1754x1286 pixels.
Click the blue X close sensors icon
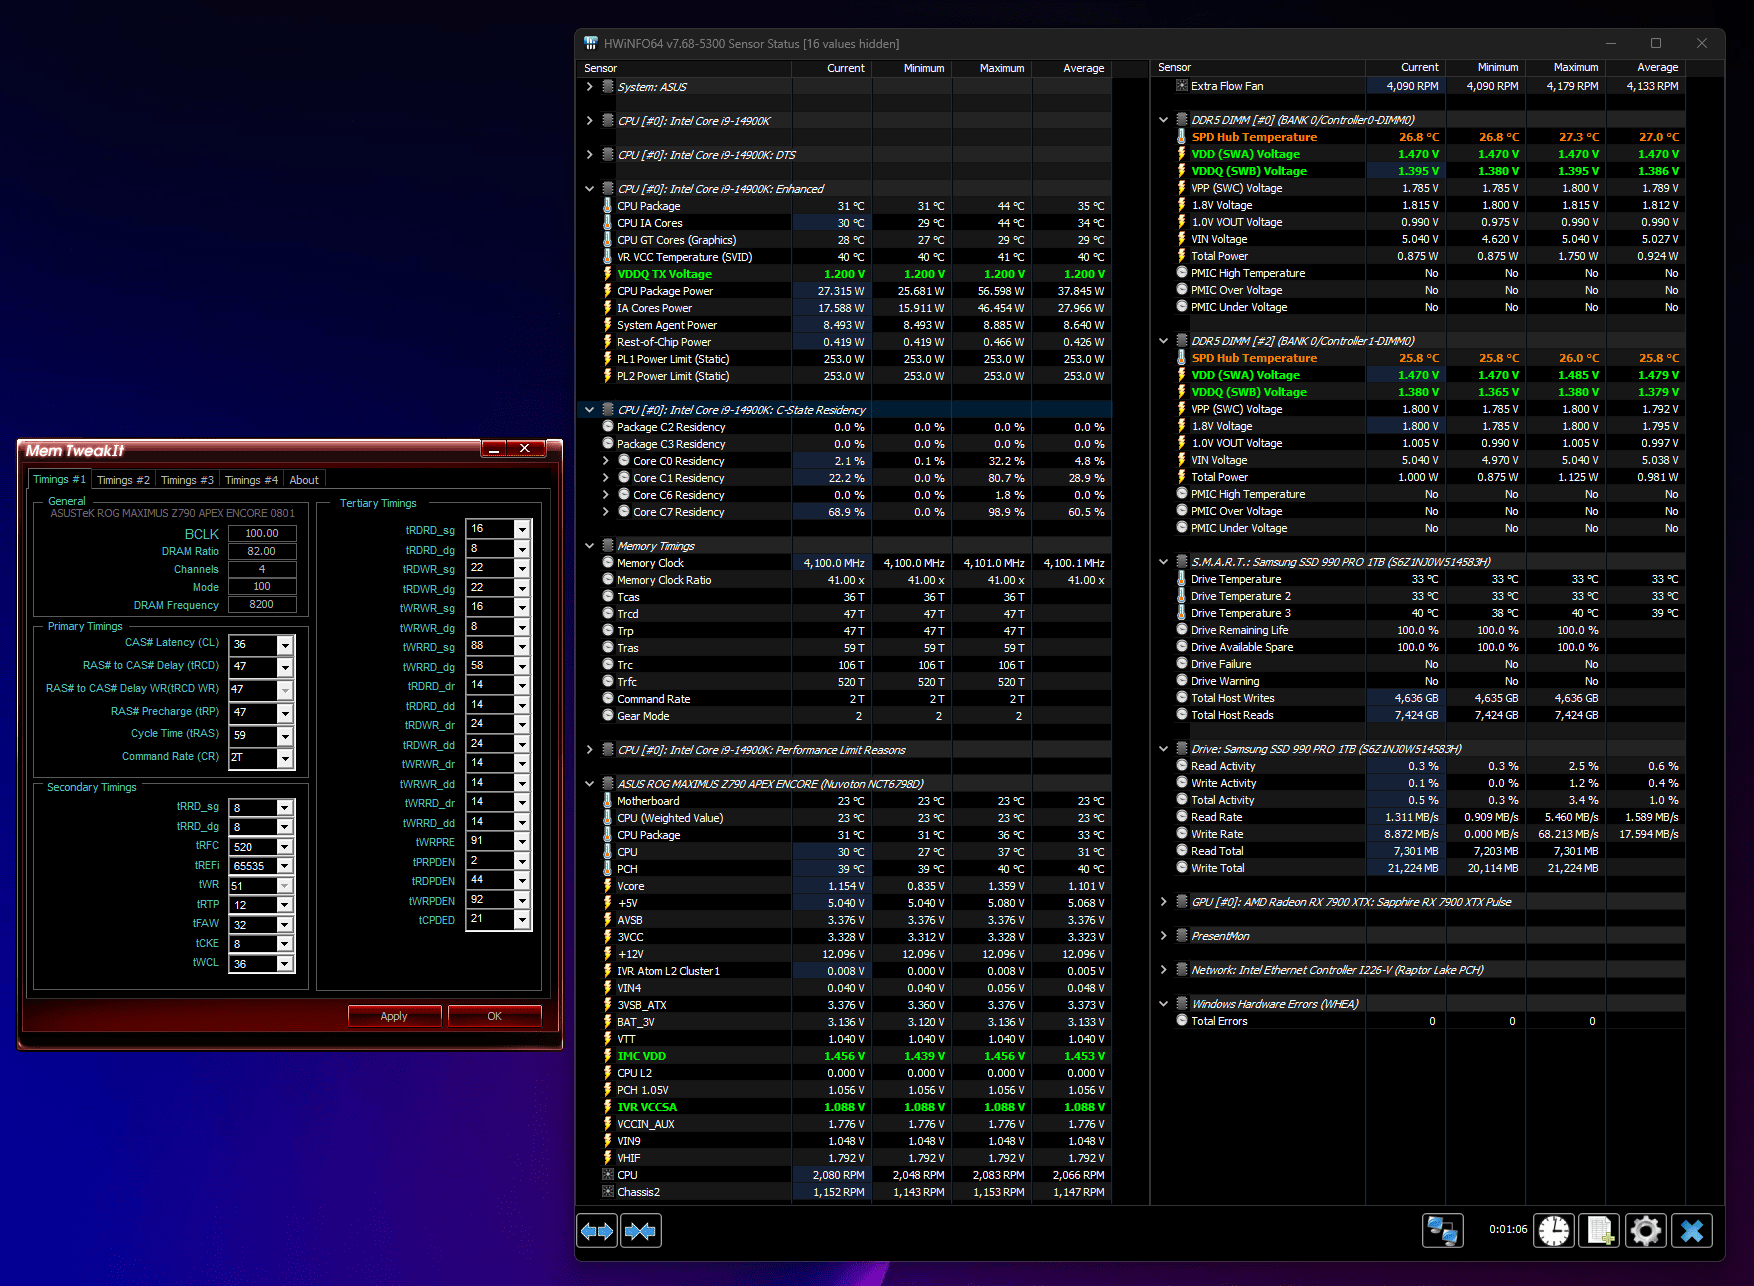coord(1692,1230)
